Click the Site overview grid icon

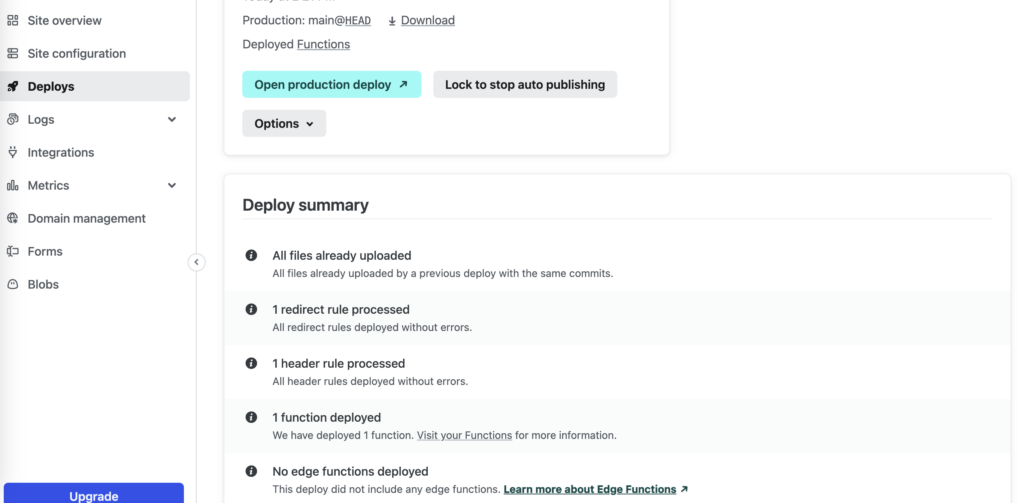coord(13,20)
